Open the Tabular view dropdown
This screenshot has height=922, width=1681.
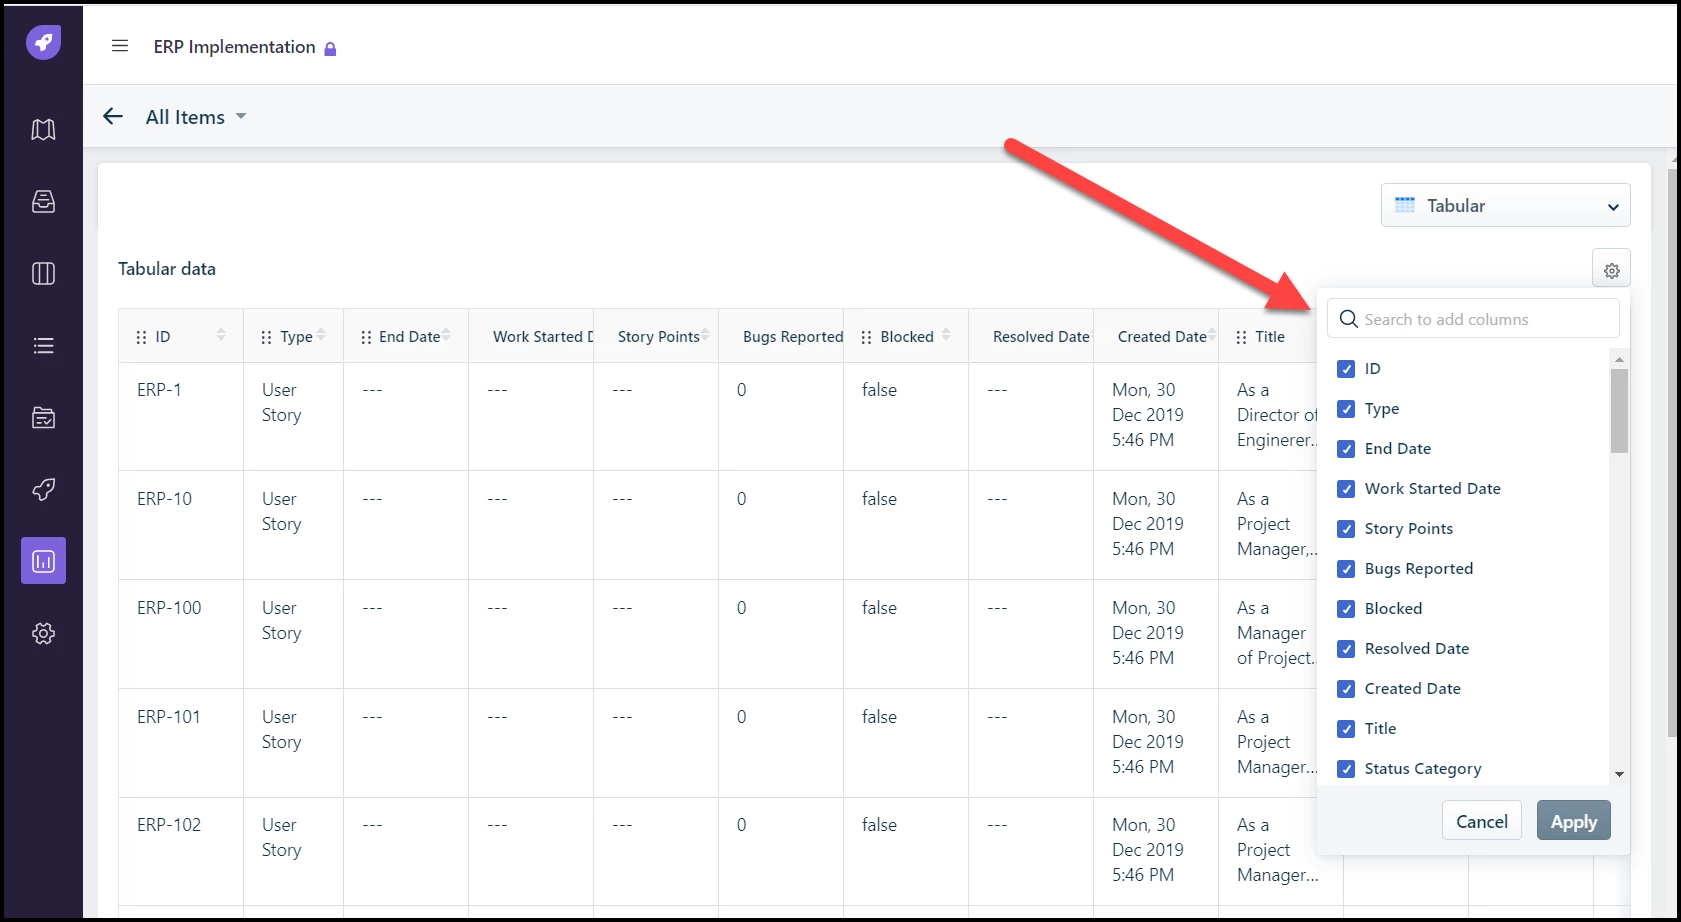point(1505,205)
